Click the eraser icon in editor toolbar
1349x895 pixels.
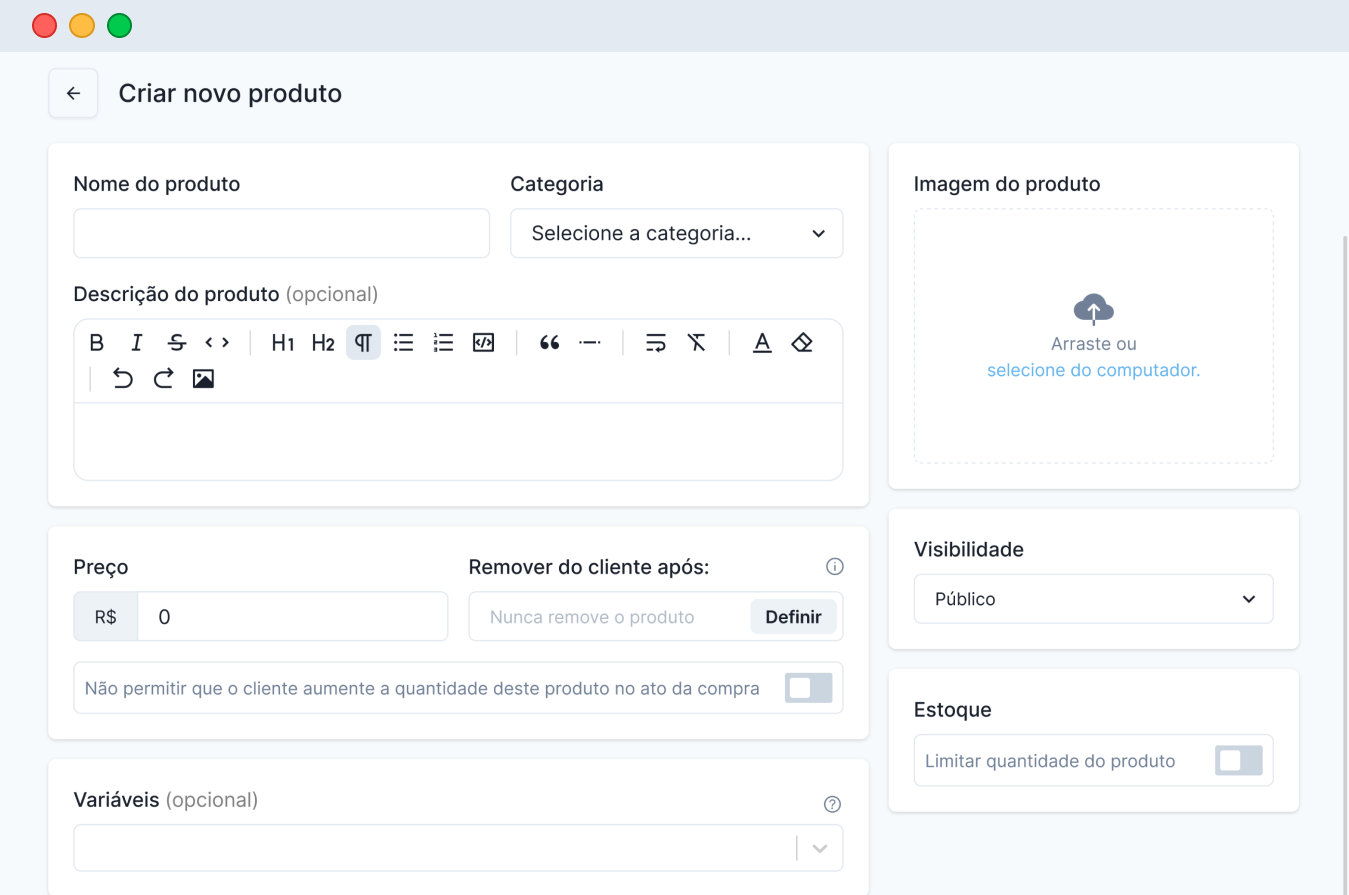(x=802, y=343)
